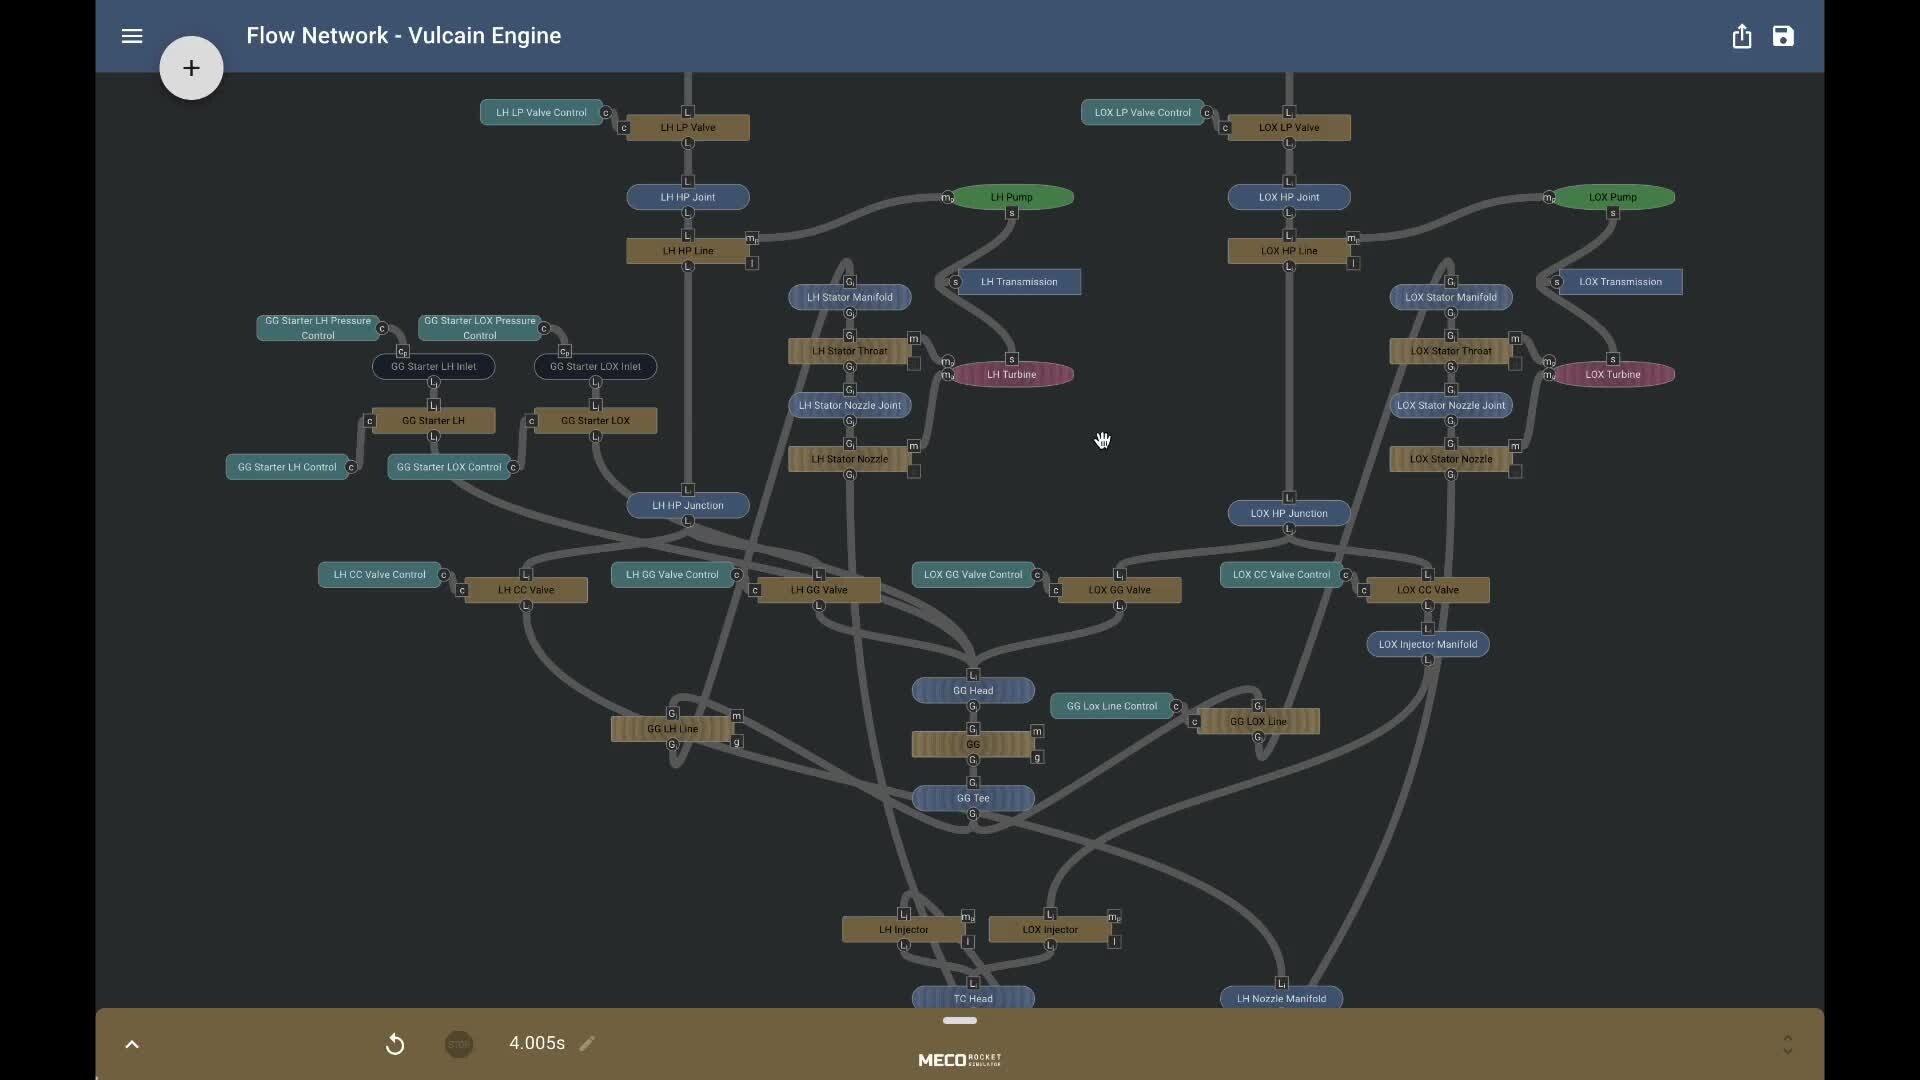Click the GG Starter LH Pressure Control node

coord(317,328)
